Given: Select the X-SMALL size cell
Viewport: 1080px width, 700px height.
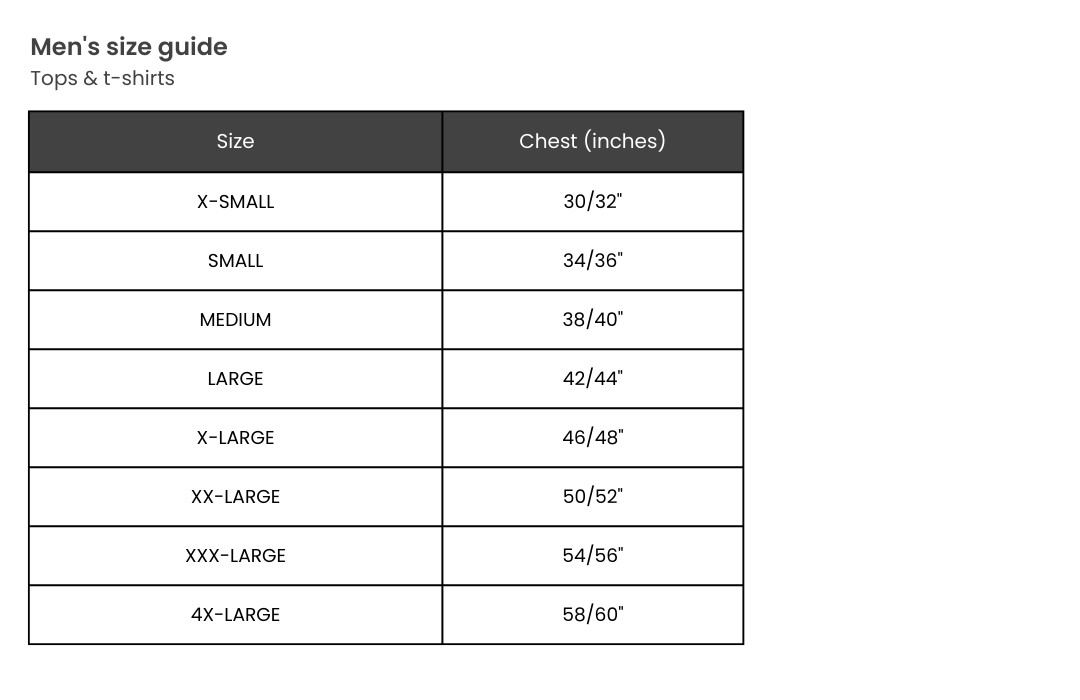Looking at the screenshot, I should pyautogui.click(x=235, y=202).
